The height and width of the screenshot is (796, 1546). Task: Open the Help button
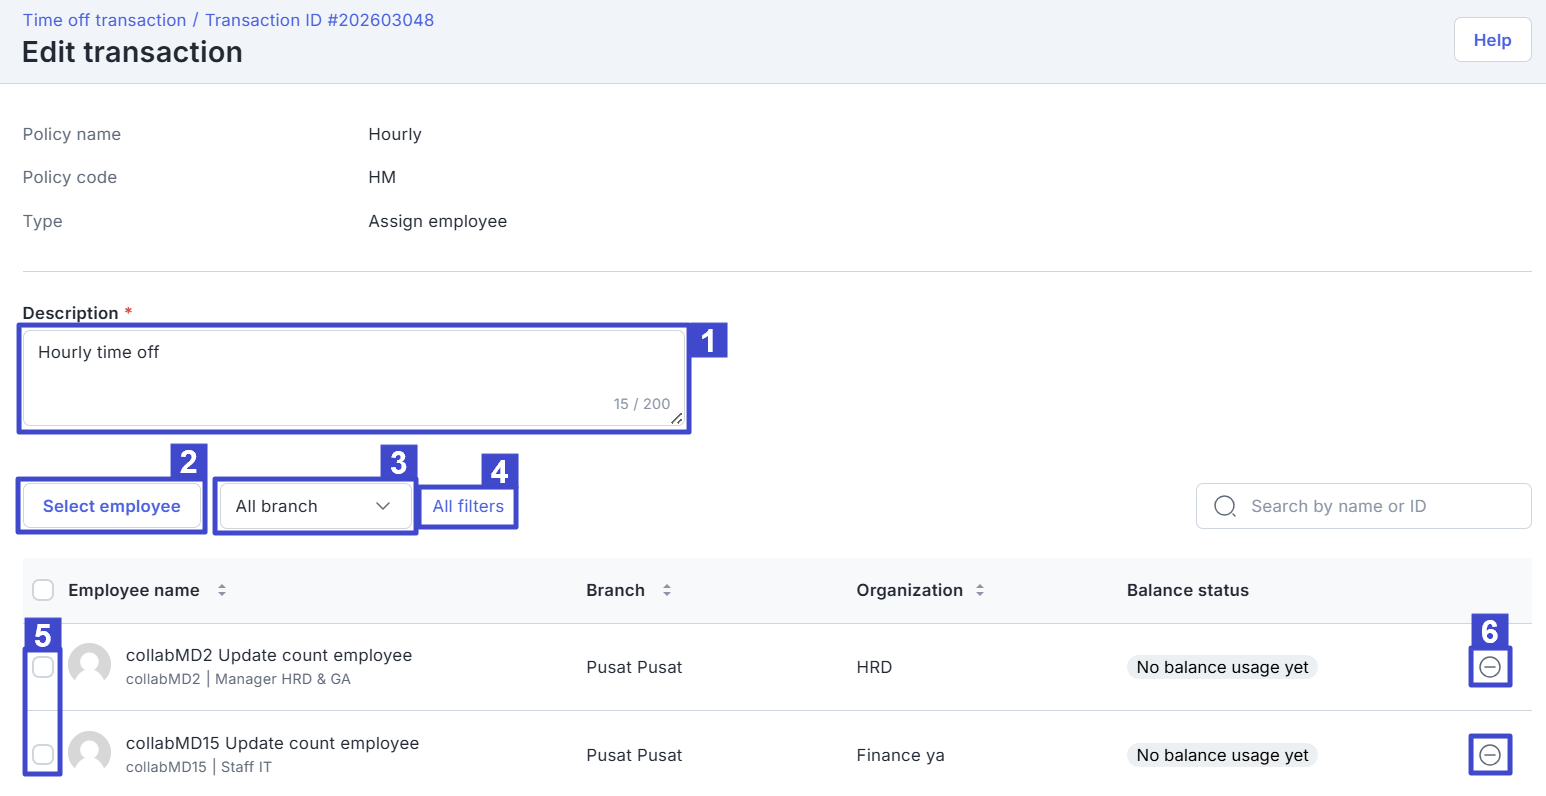tap(1491, 40)
